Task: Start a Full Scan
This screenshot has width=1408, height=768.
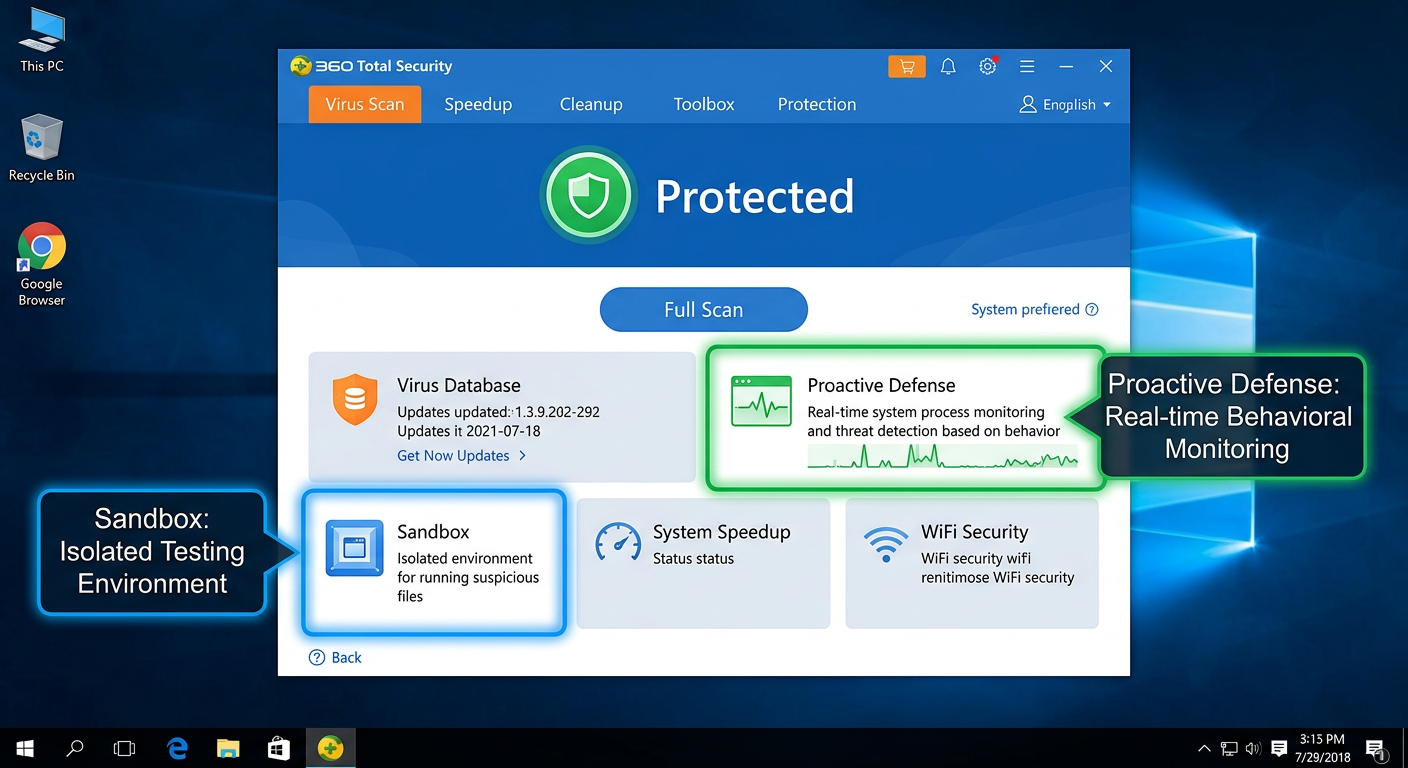Action: tap(703, 309)
